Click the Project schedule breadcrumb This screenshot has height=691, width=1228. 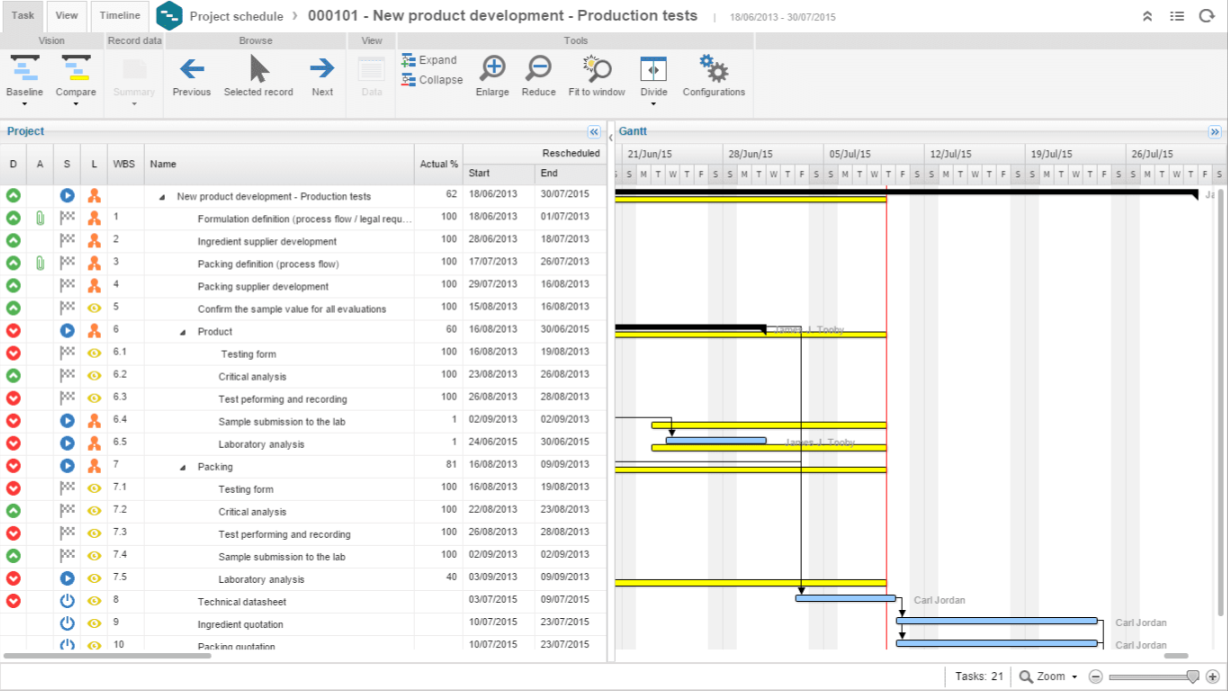pyautogui.click(x=236, y=16)
